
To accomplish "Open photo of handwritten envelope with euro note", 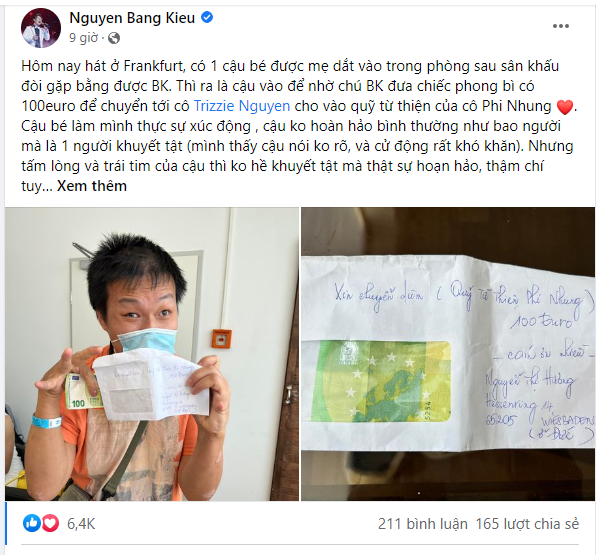I will tap(448, 354).
